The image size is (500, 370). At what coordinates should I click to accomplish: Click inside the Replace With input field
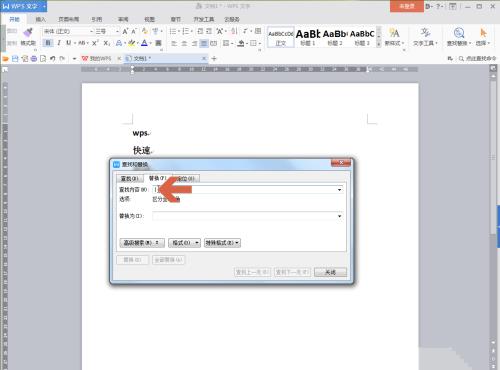(248, 216)
